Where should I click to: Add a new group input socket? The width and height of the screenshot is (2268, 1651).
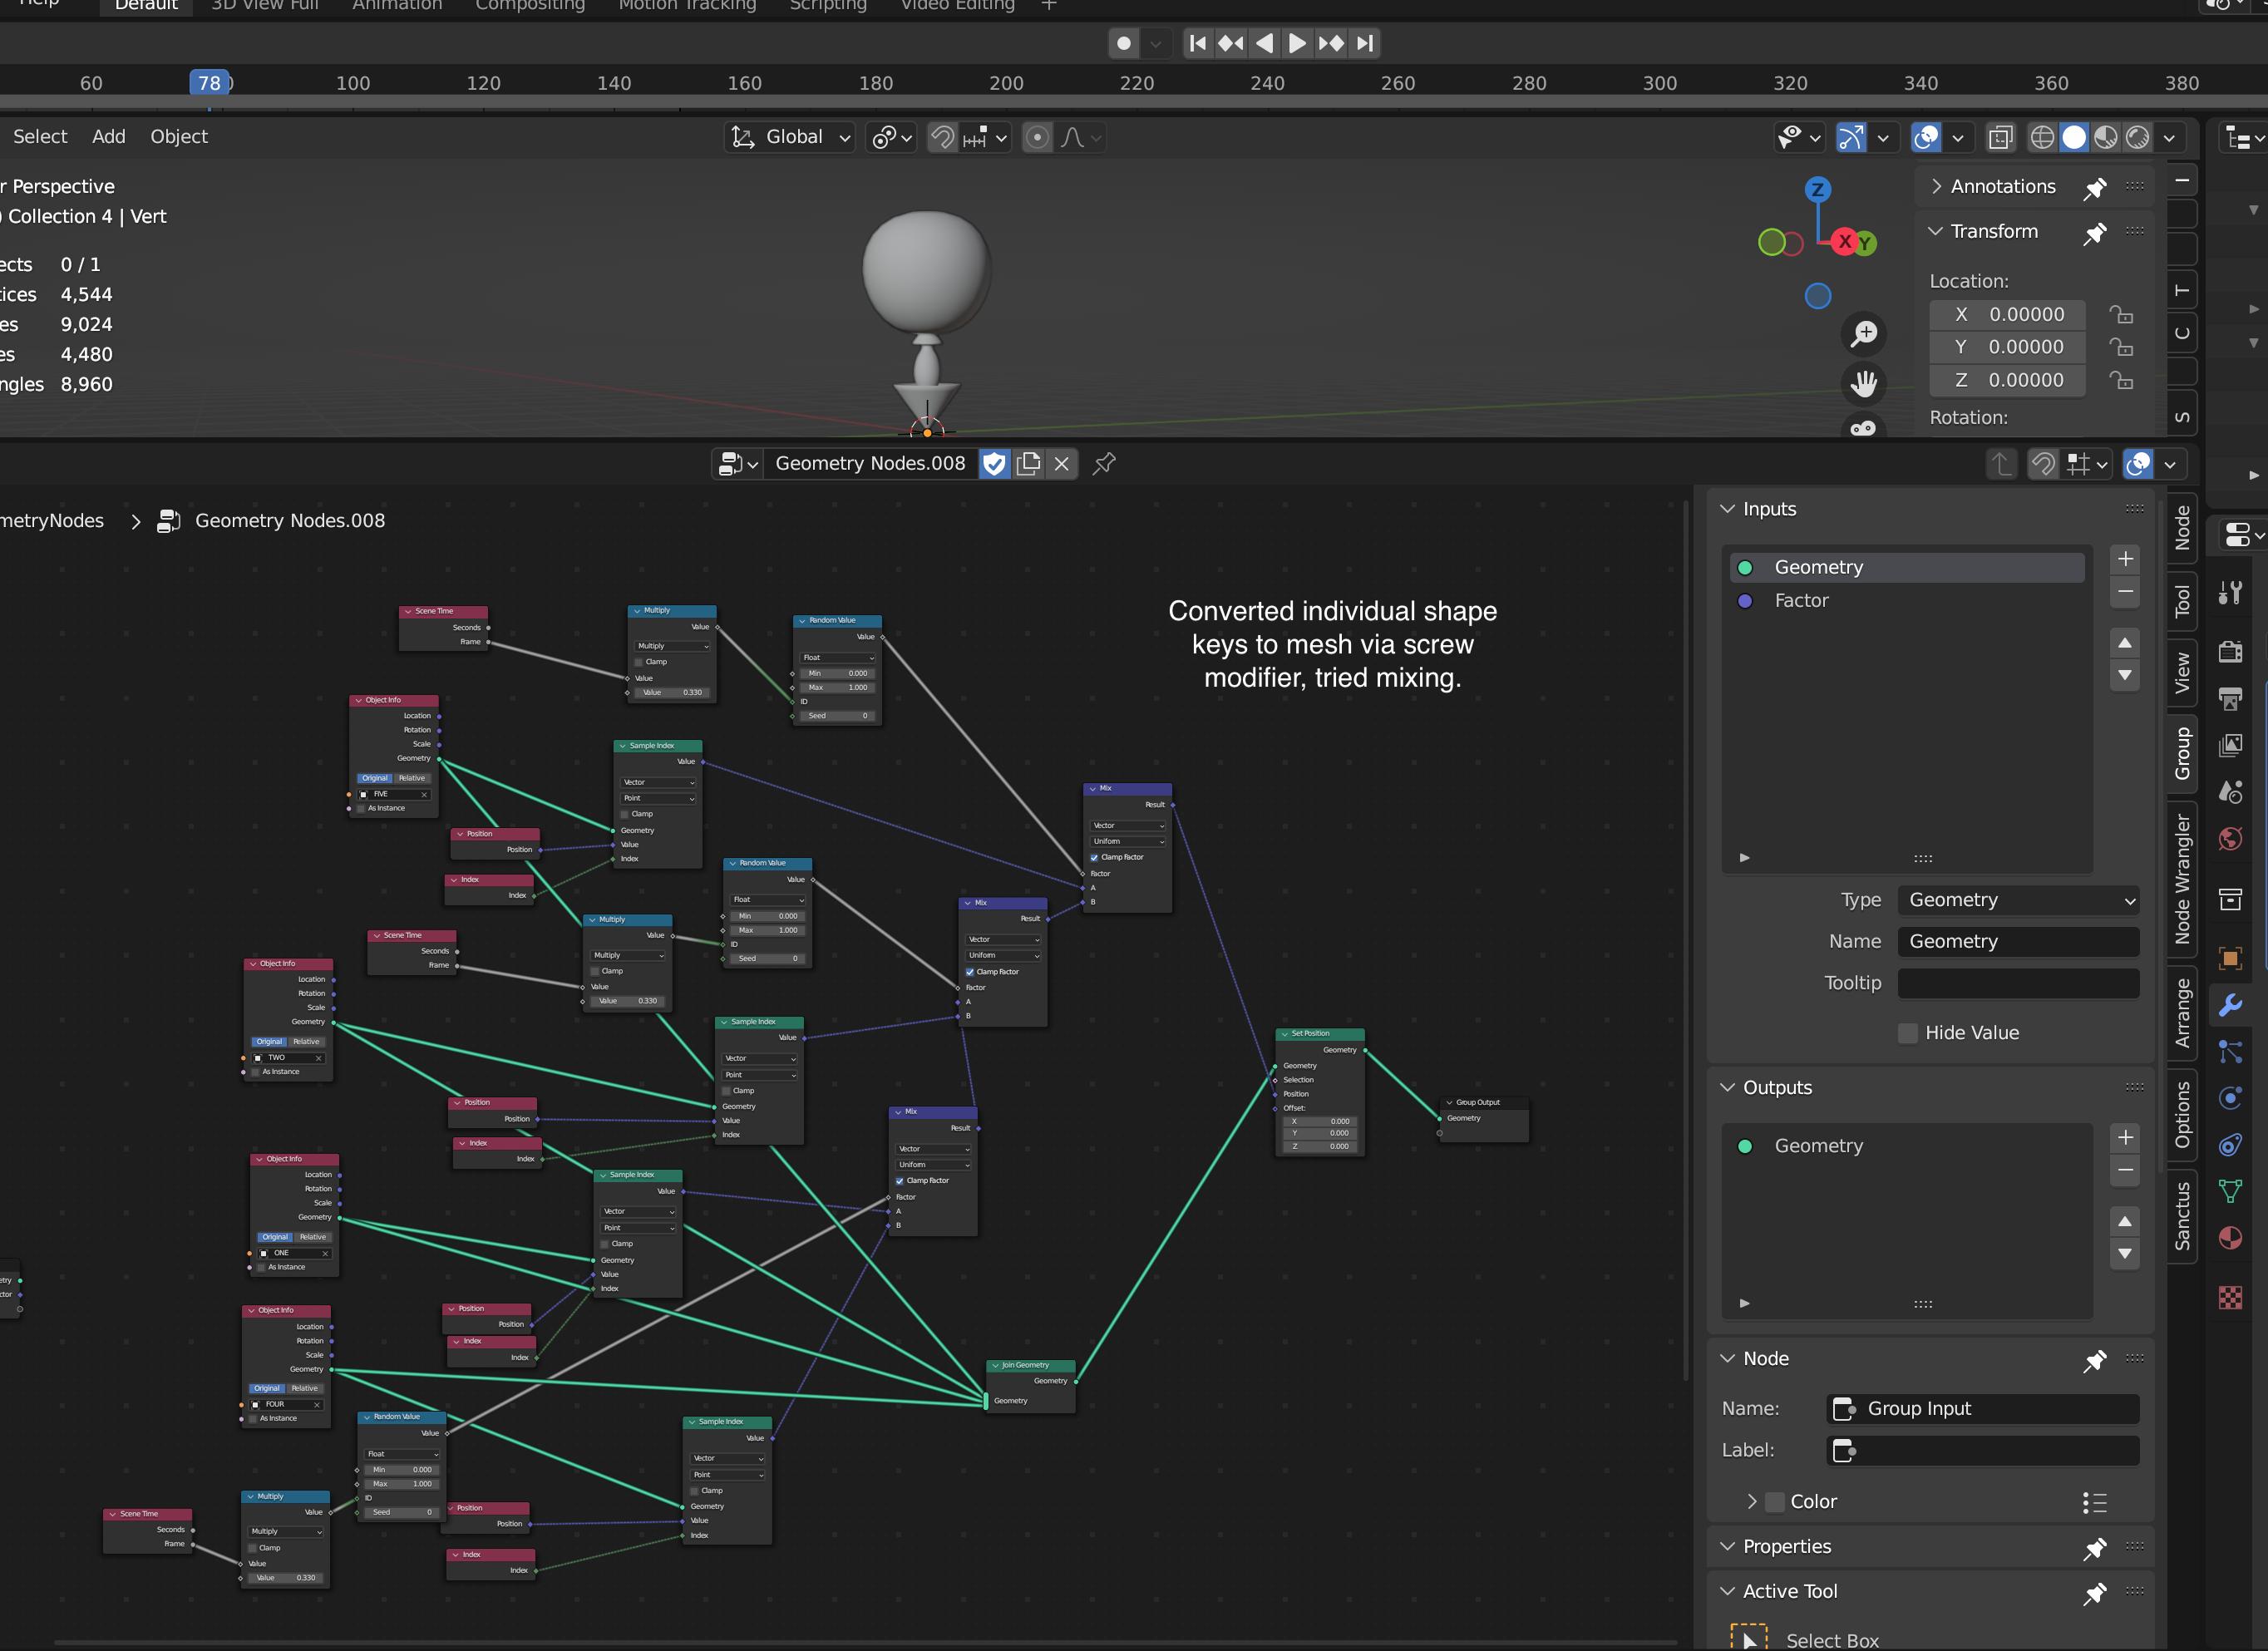pyautogui.click(x=2125, y=559)
